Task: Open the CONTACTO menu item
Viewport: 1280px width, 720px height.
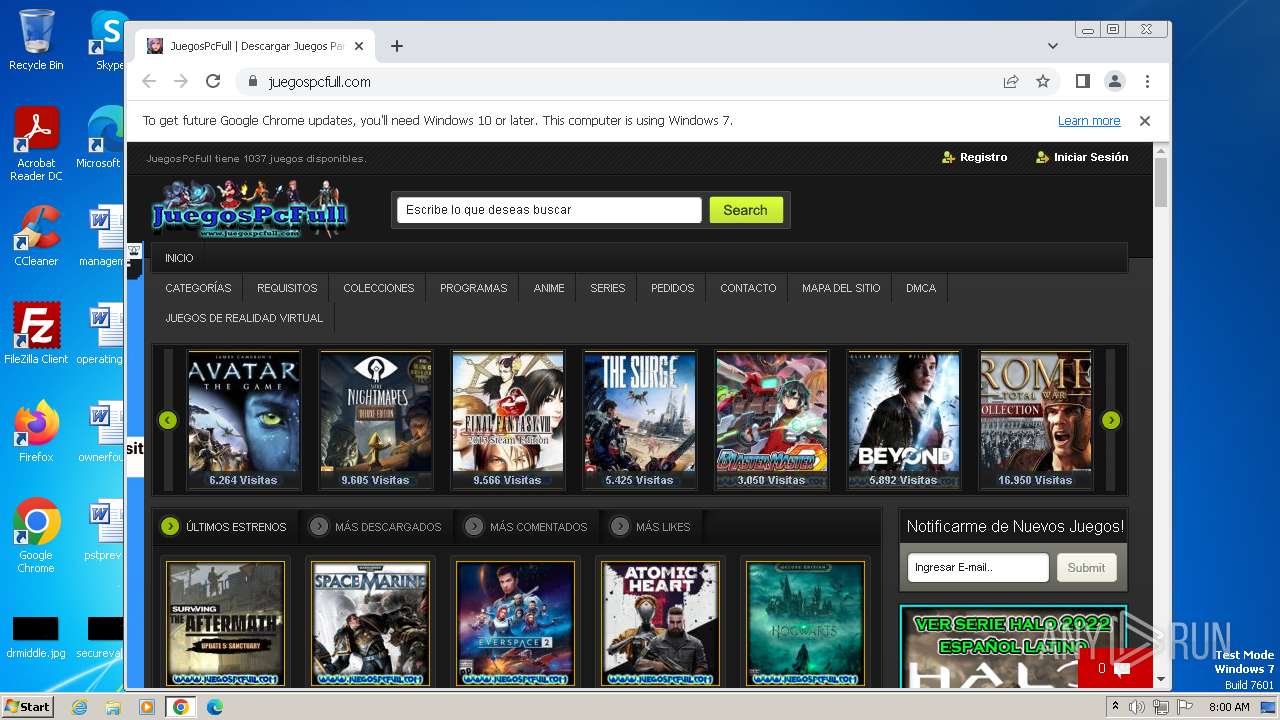Action: [x=748, y=288]
